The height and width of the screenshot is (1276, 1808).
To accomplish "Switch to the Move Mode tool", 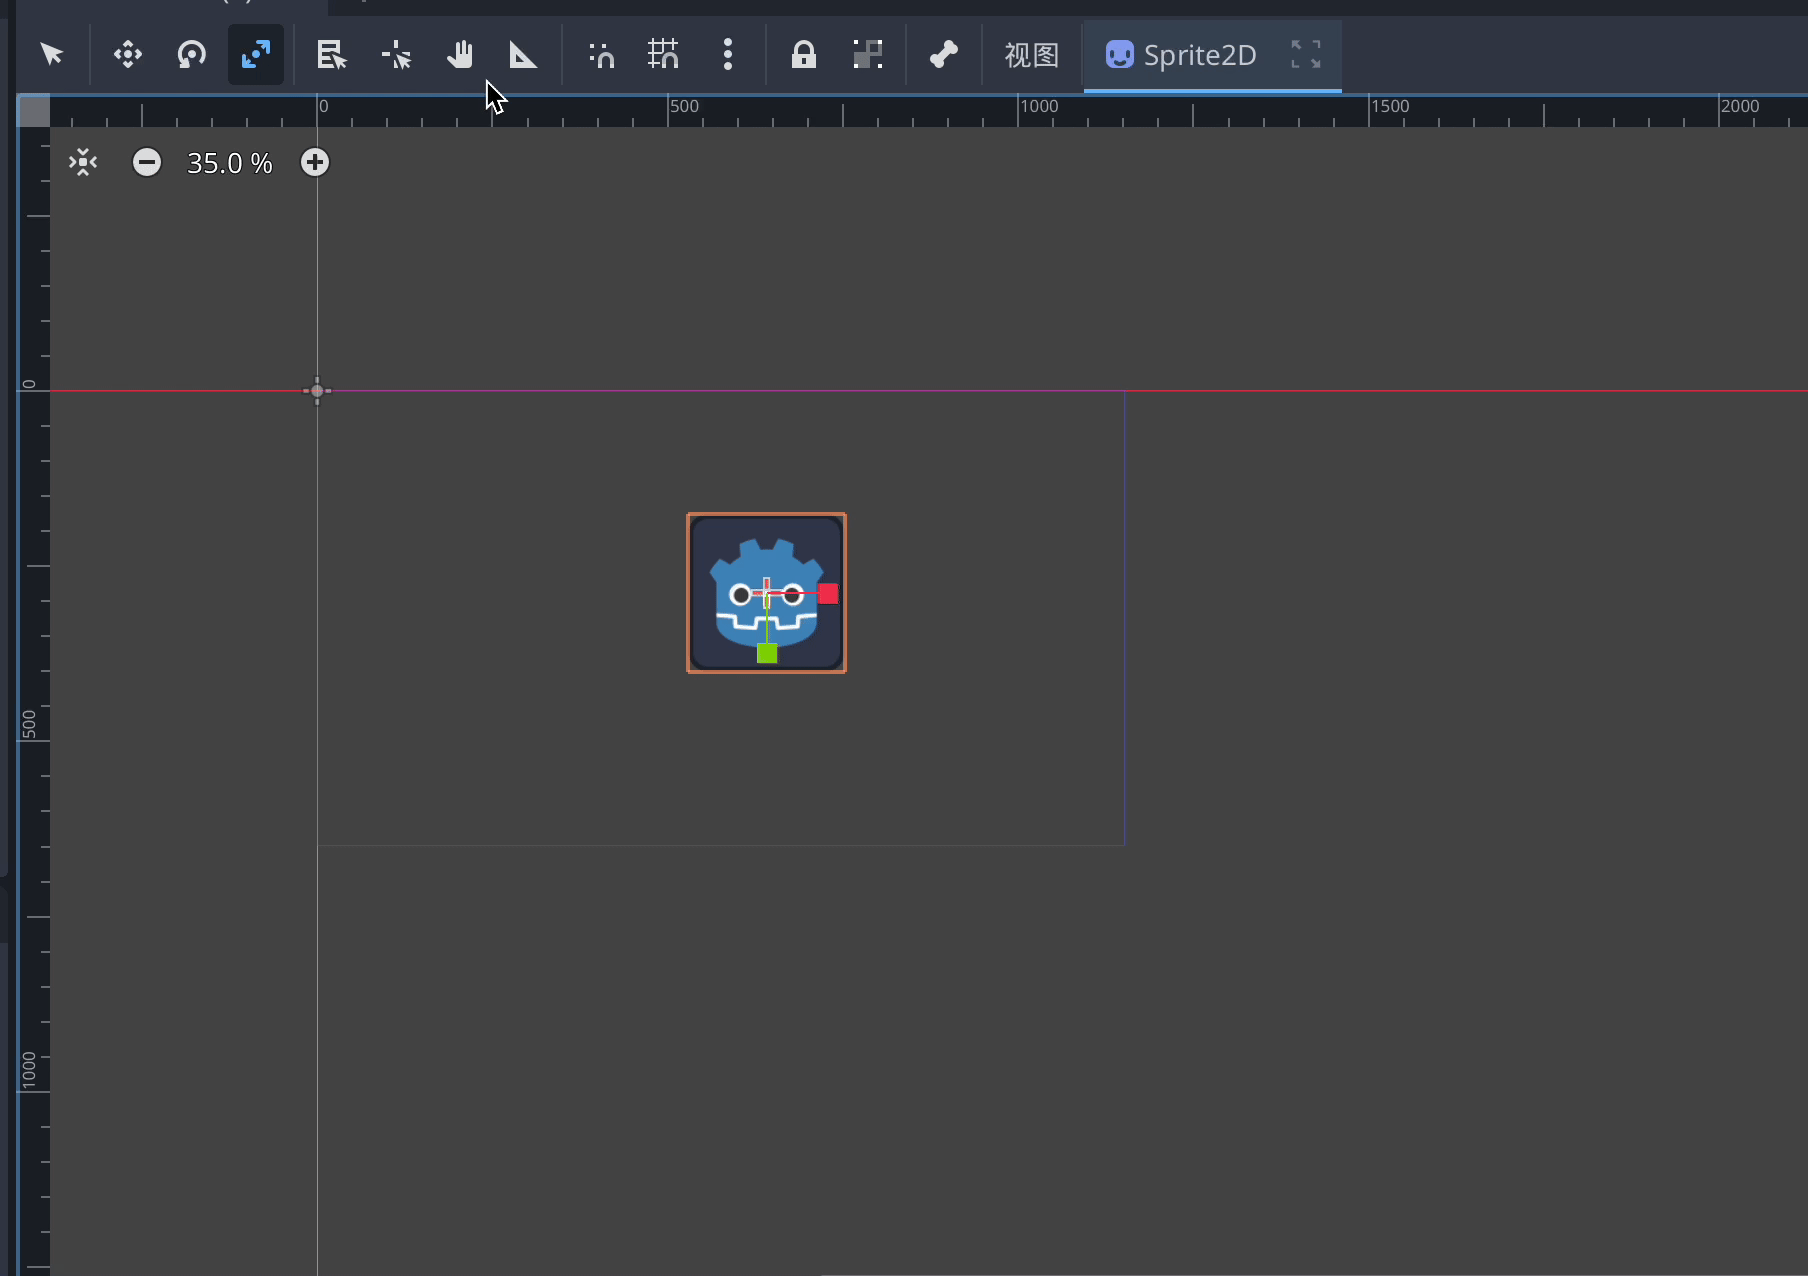I will pyautogui.click(x=128, y=54).
